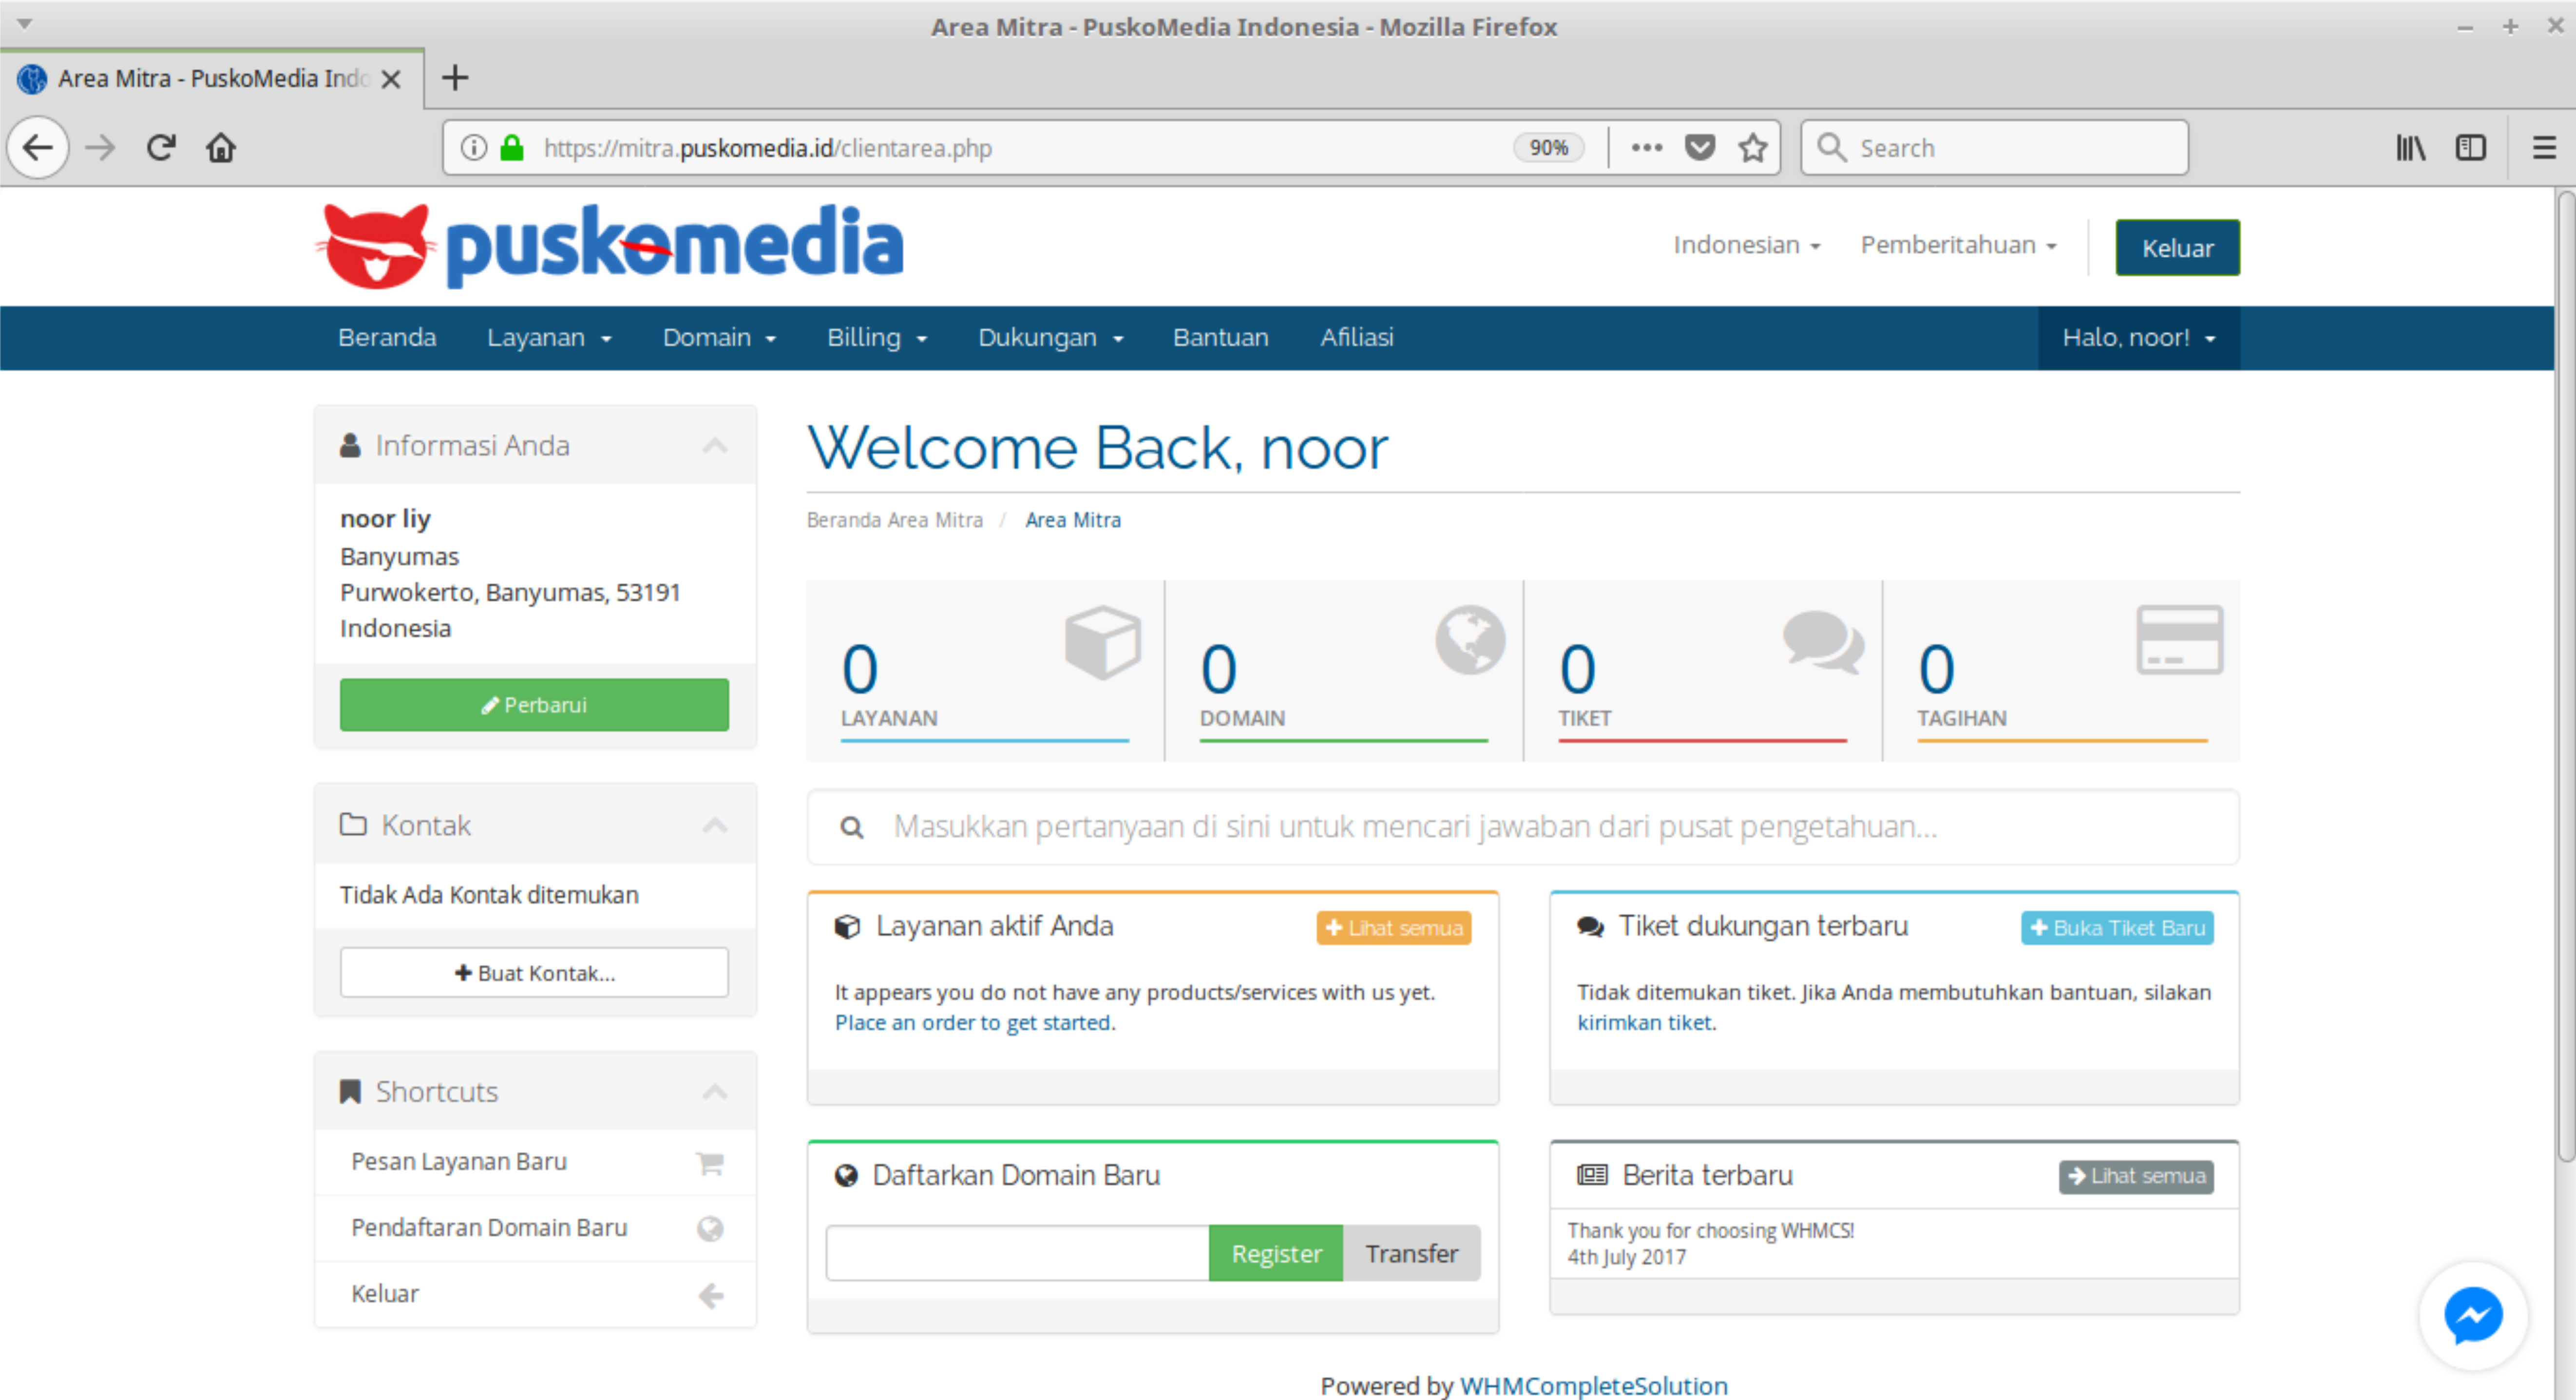Screen dimensions: 2576x1400
Task: Expand the Billing menu
Action: pos(877,338)
